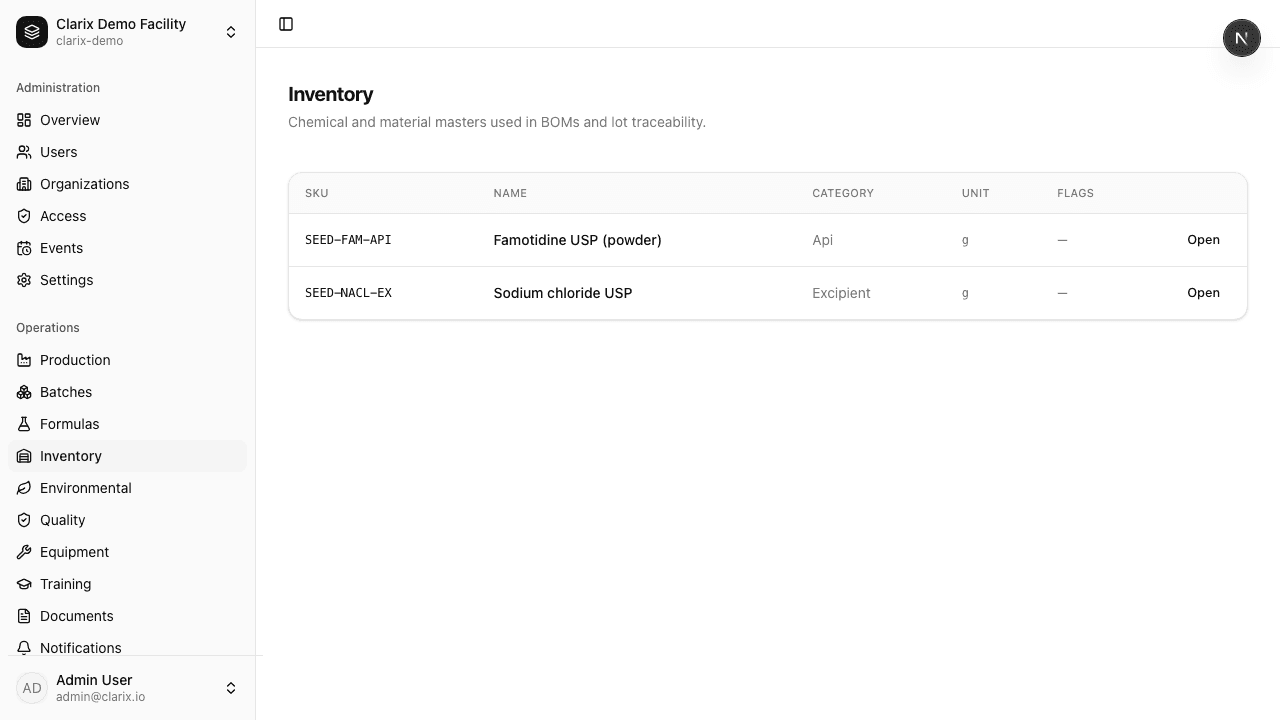Click the Overview dashboard icon
This screenshot has width=1280, height=720.
point(24,120)
